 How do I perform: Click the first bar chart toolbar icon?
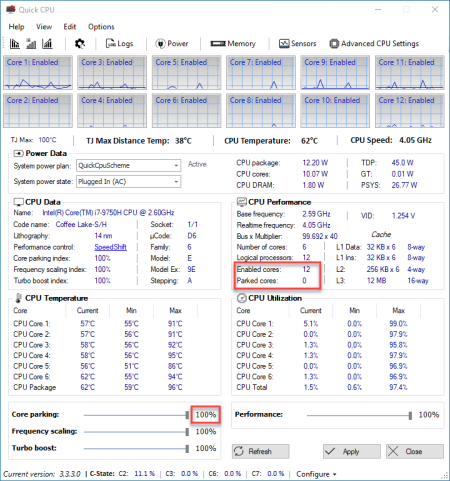pyautogui.click(x=14, y=44)
